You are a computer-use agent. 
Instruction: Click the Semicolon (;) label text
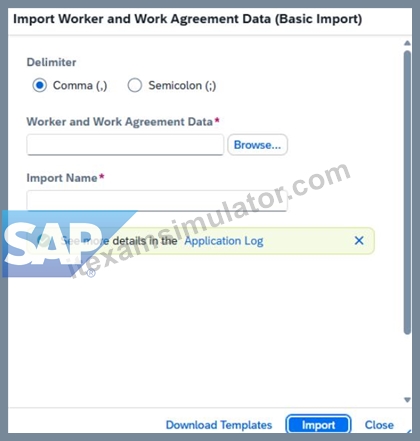[x=182, y=86]
